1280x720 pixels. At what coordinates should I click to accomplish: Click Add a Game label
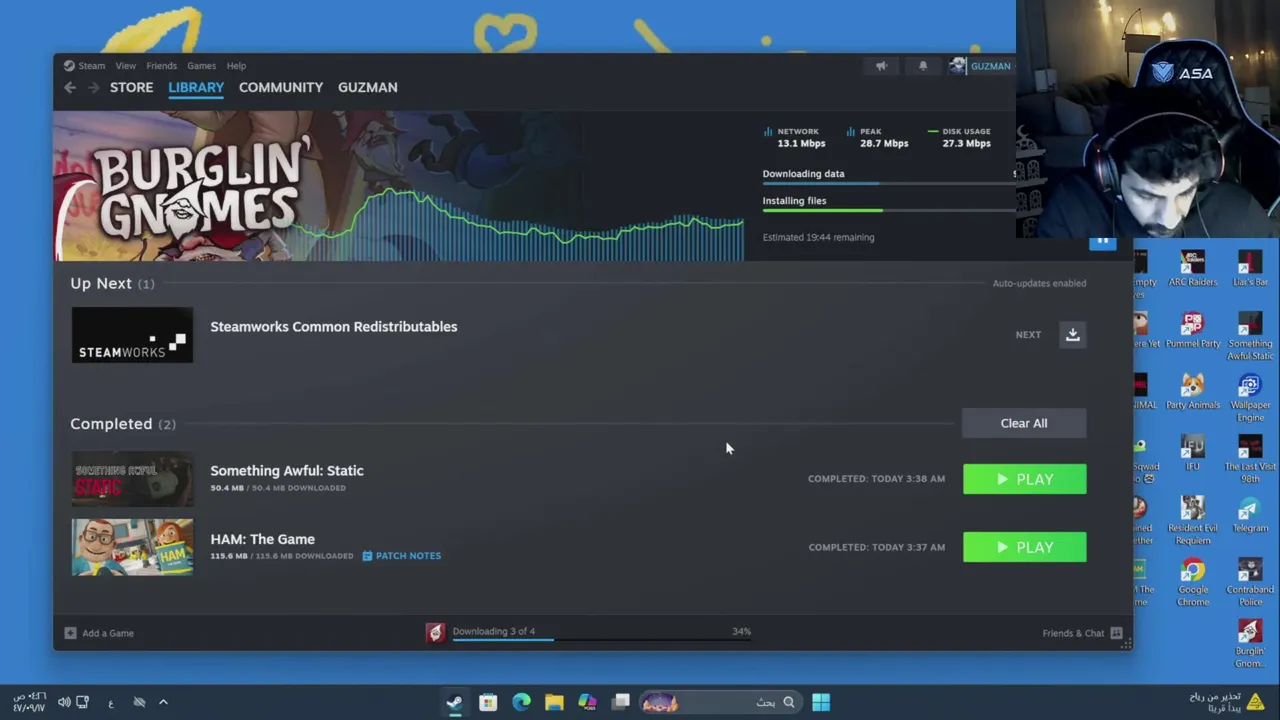(x=108, y=633)
